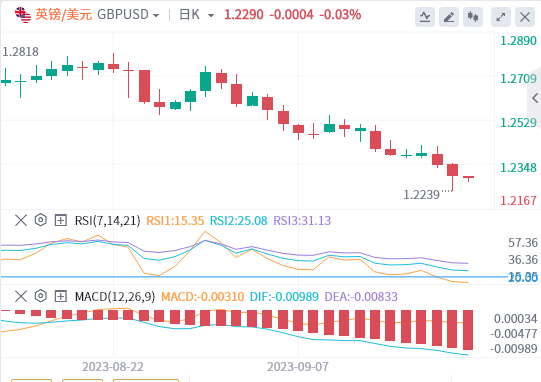541x382 pixels.
Task: Close the chart with top-right X icon
Action: point(525,17)
